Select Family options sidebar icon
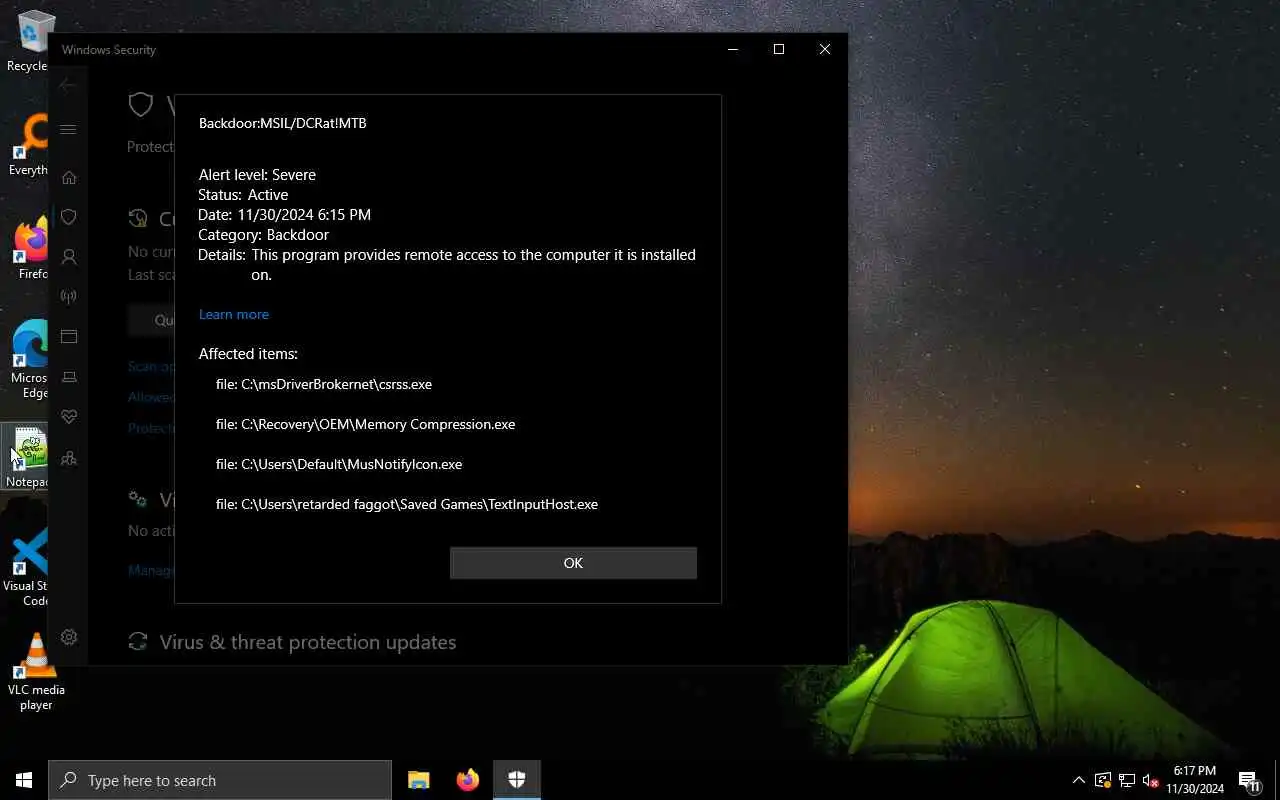This screenshot has height=800, width=1280. point(69,458)
